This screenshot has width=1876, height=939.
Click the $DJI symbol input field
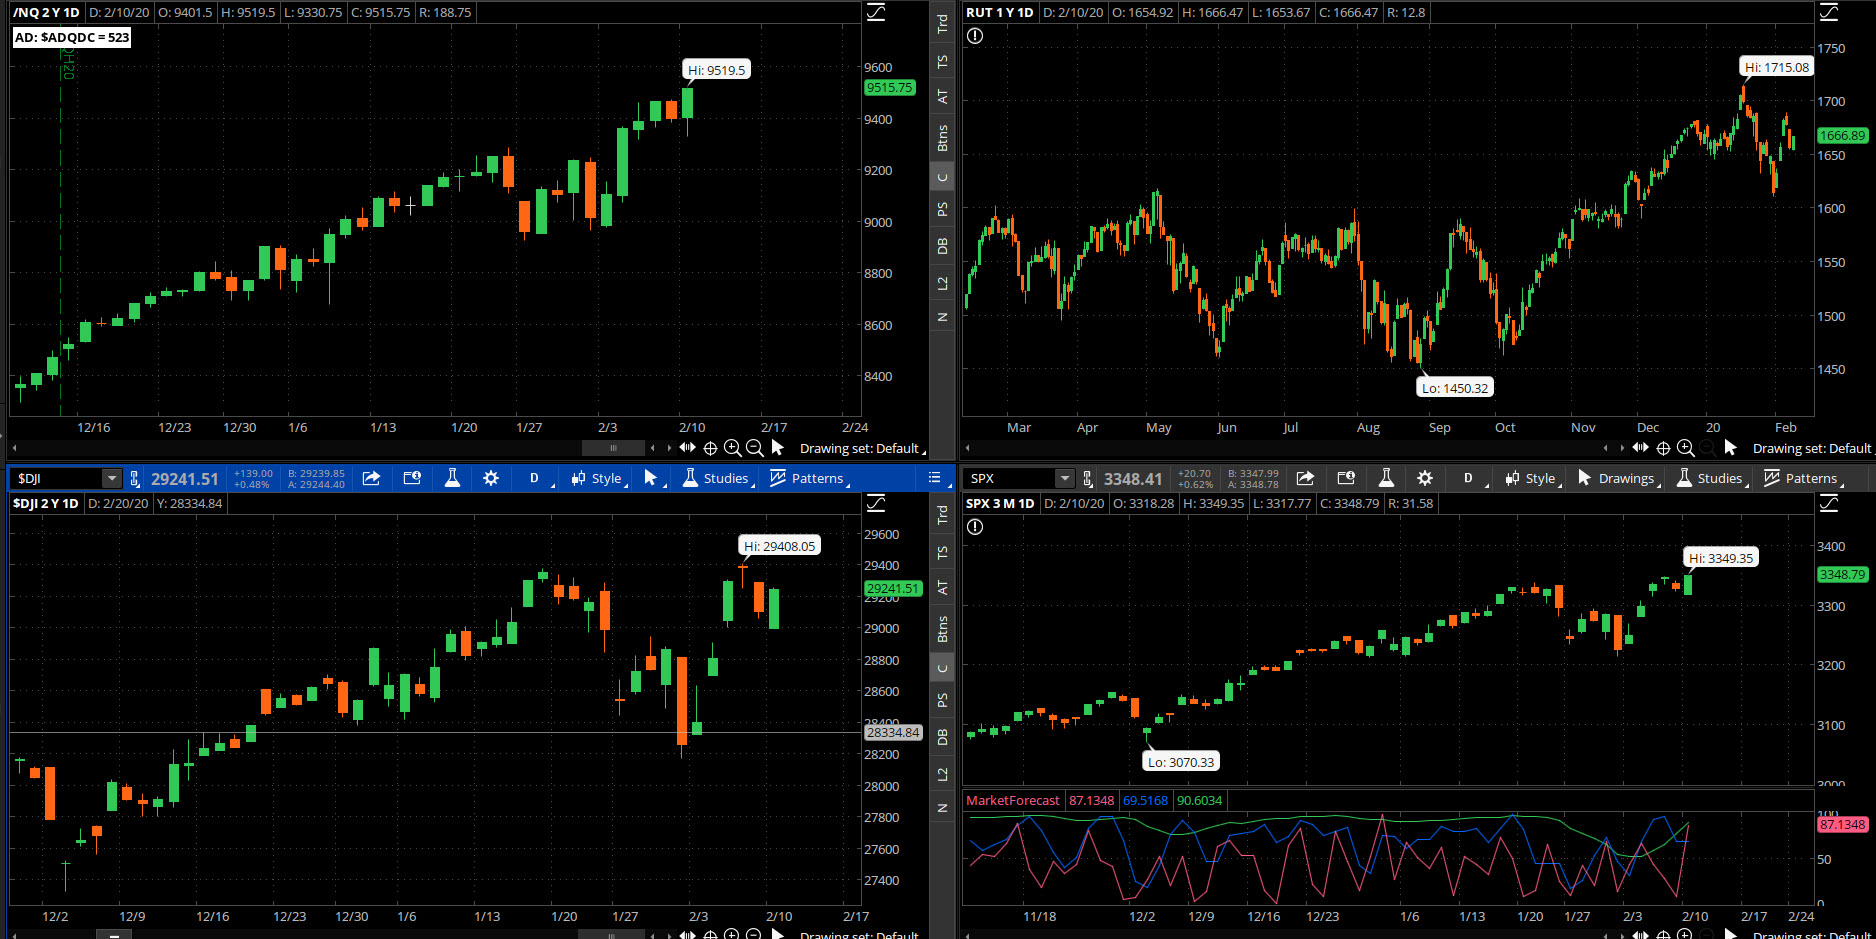[x=58, y=479]
